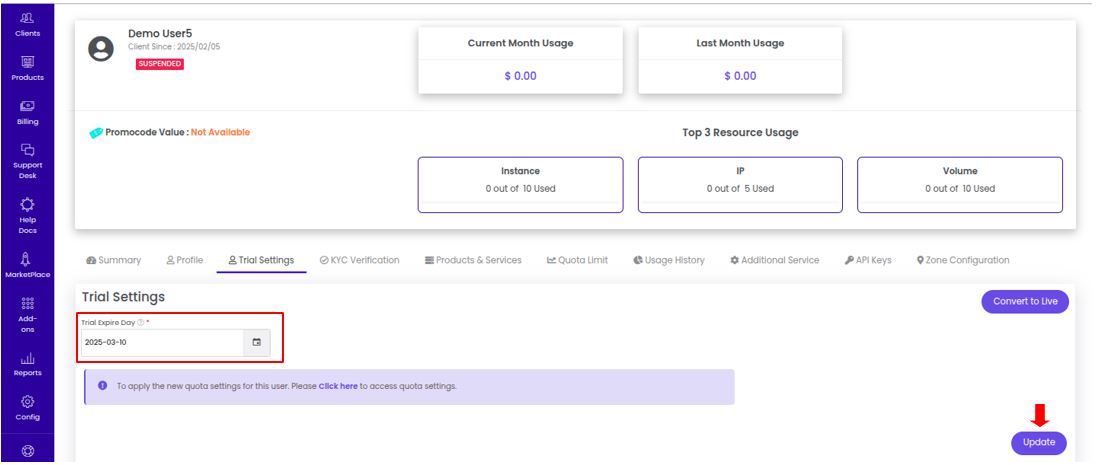Follow the 'Click here' quota settings link
1098x465 pixels.
338,386
